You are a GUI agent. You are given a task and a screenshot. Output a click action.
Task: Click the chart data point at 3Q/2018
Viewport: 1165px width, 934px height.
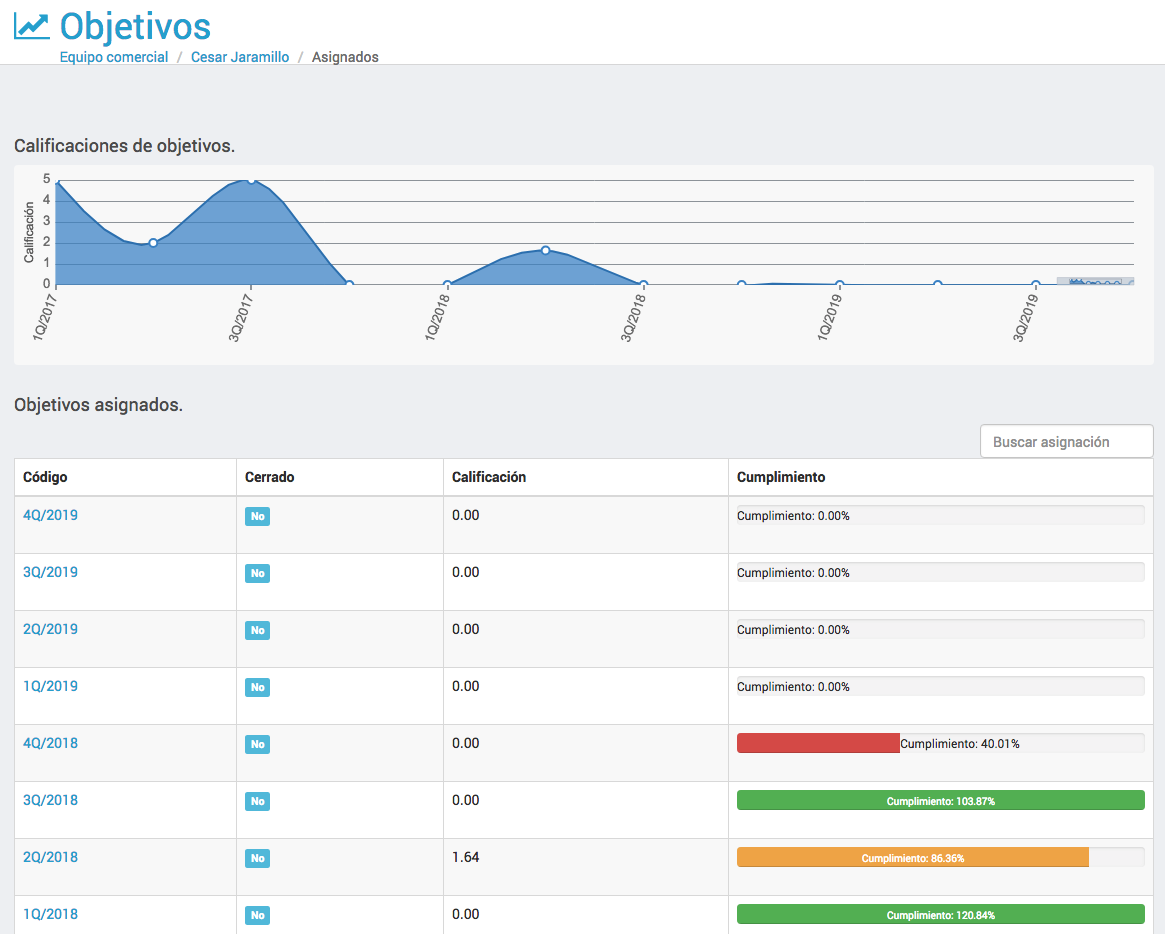pos(643,284)
